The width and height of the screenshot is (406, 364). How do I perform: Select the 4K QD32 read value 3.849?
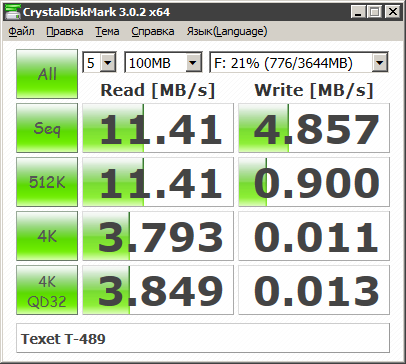tap(158, 290)
